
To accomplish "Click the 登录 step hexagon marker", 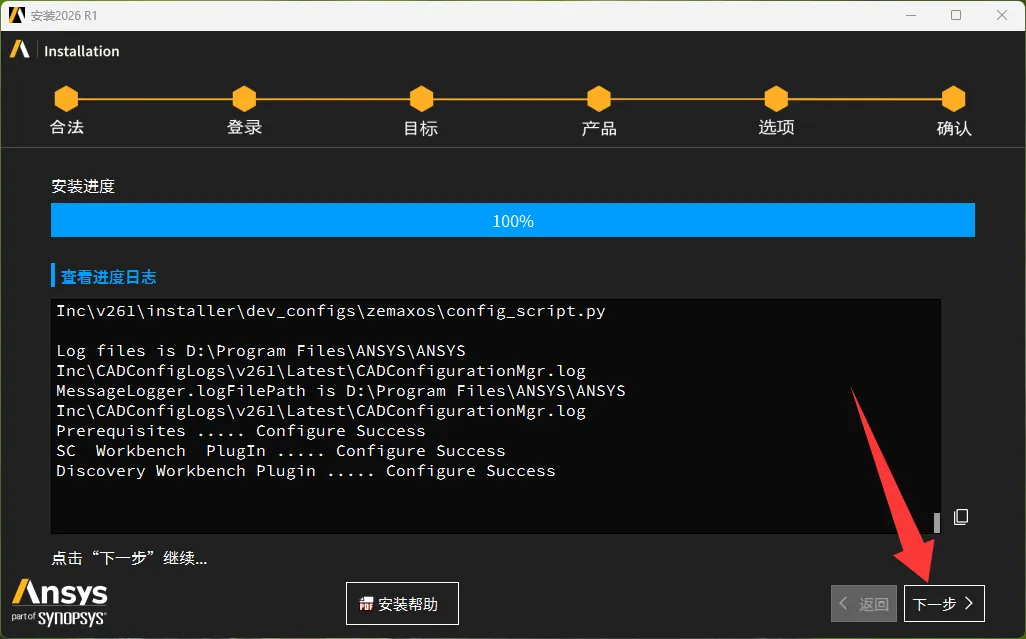I will tap(244, 99).
